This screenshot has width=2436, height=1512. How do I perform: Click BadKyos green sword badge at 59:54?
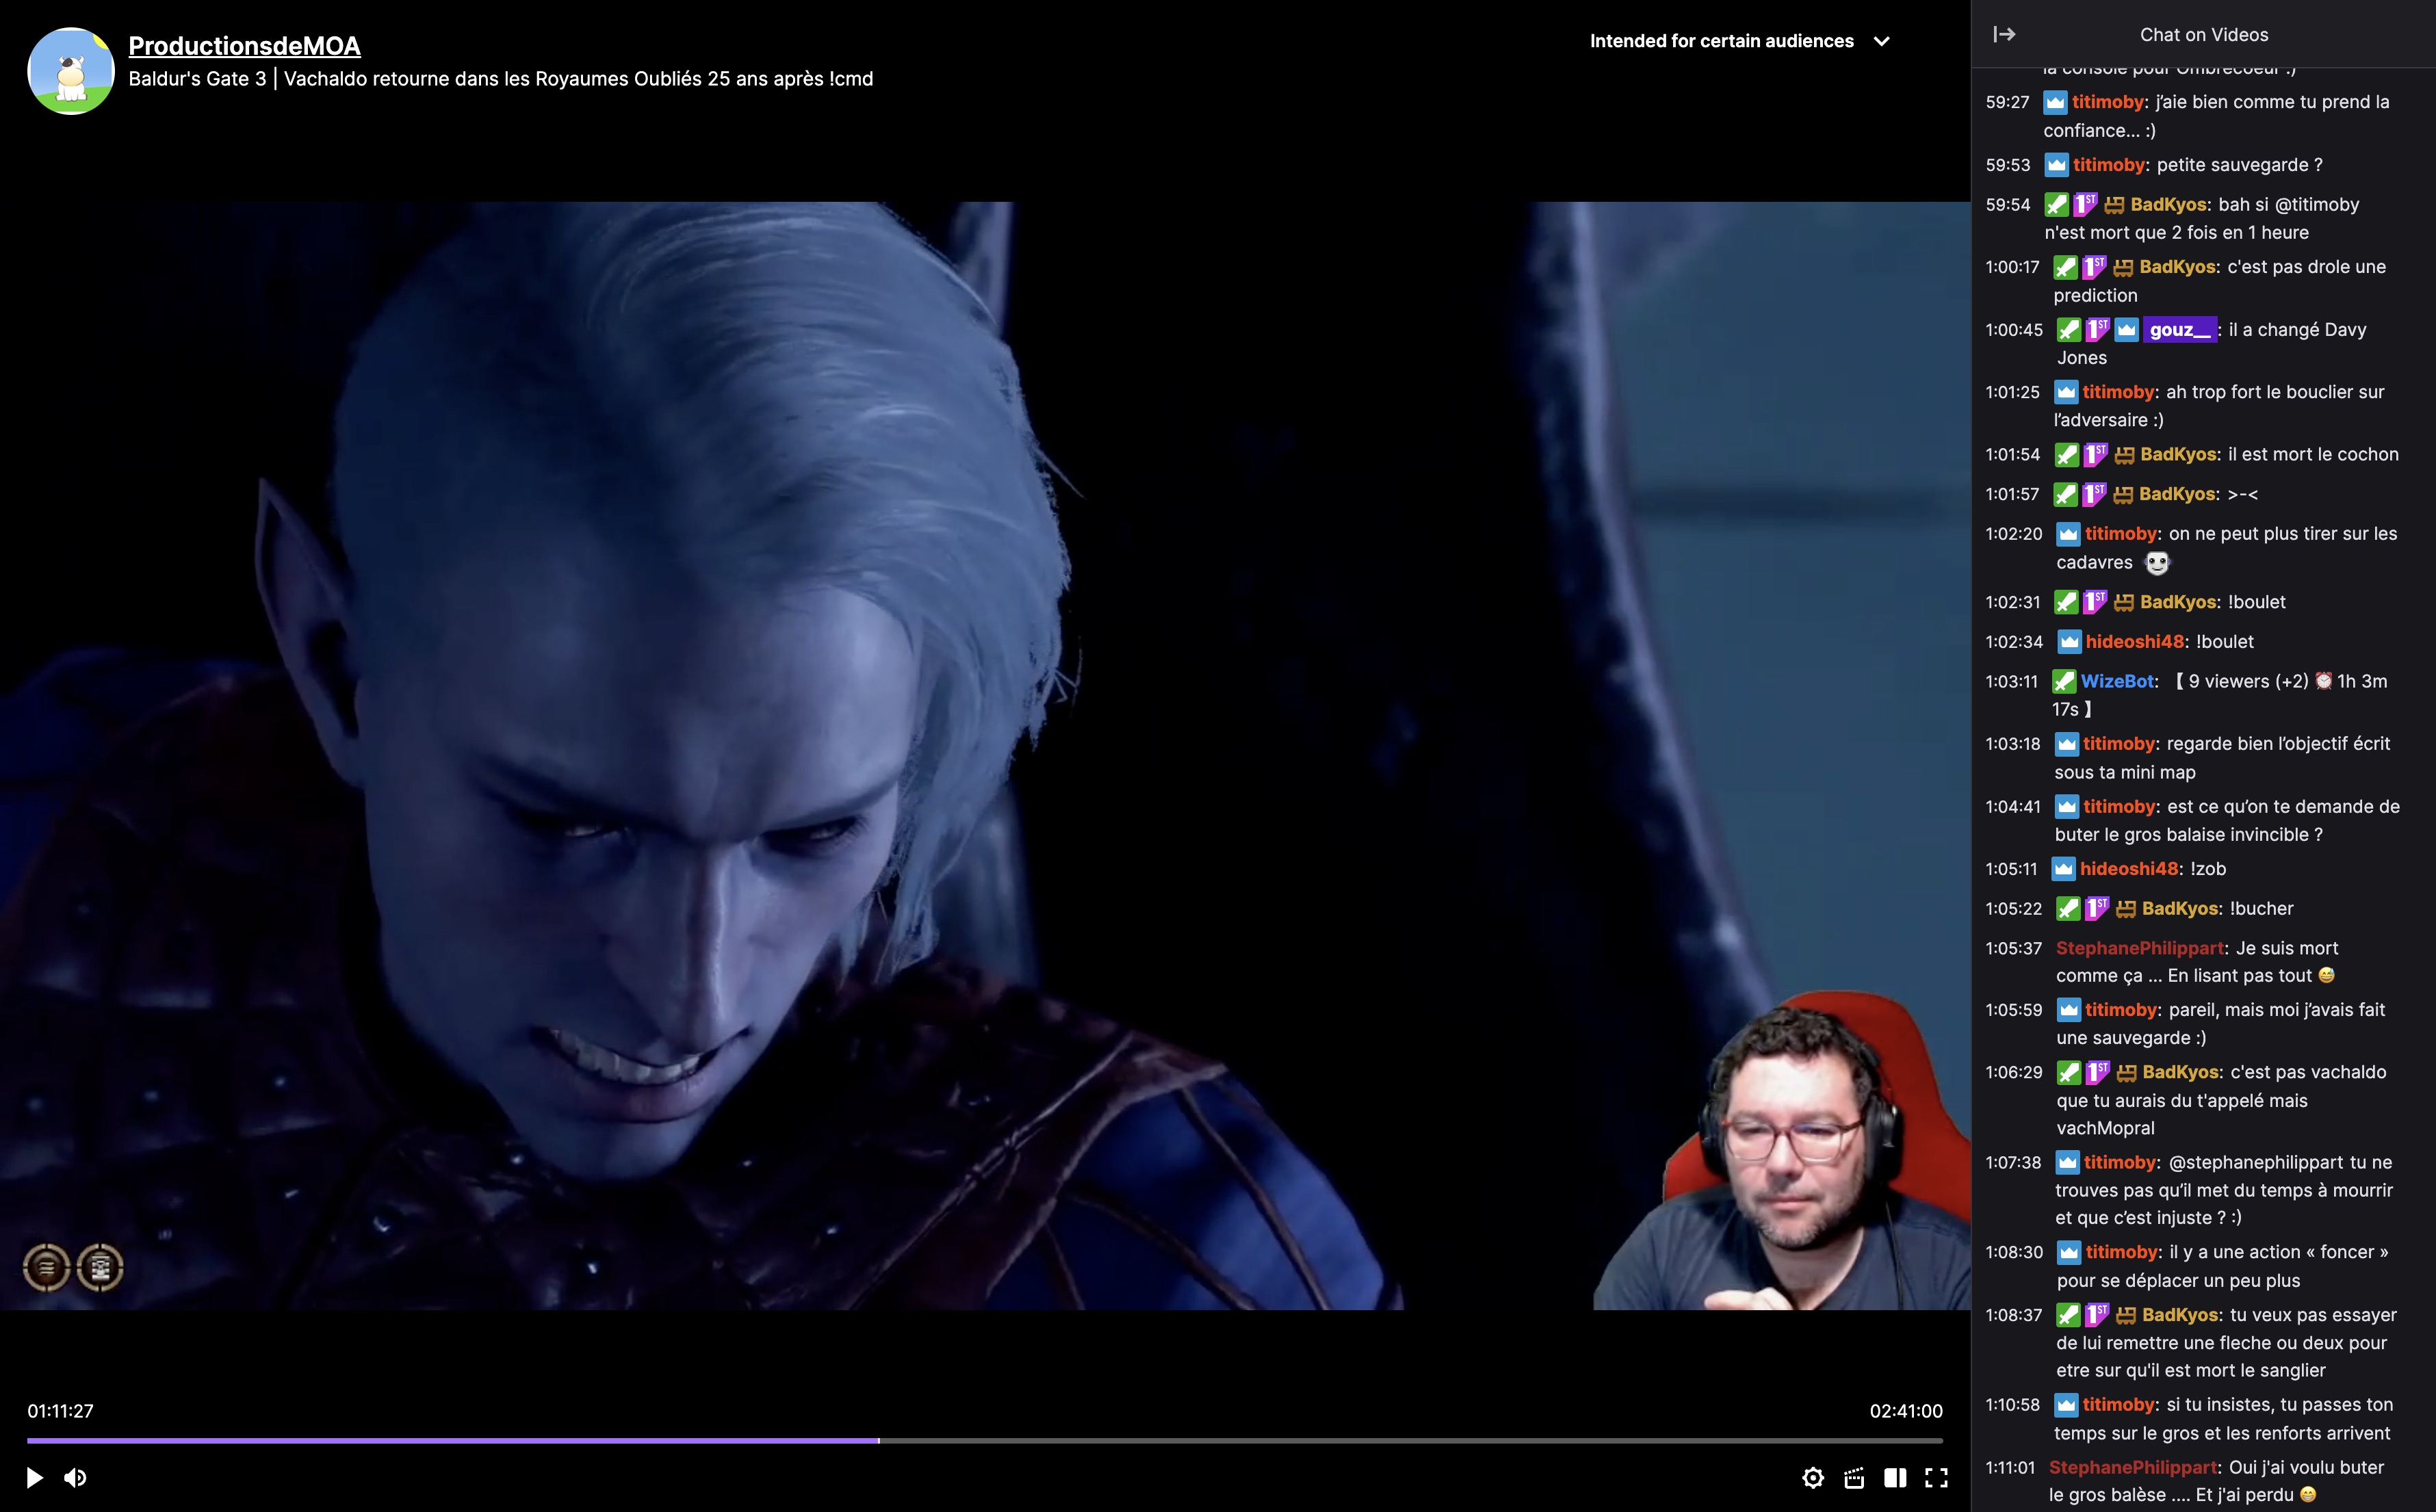2056,205
